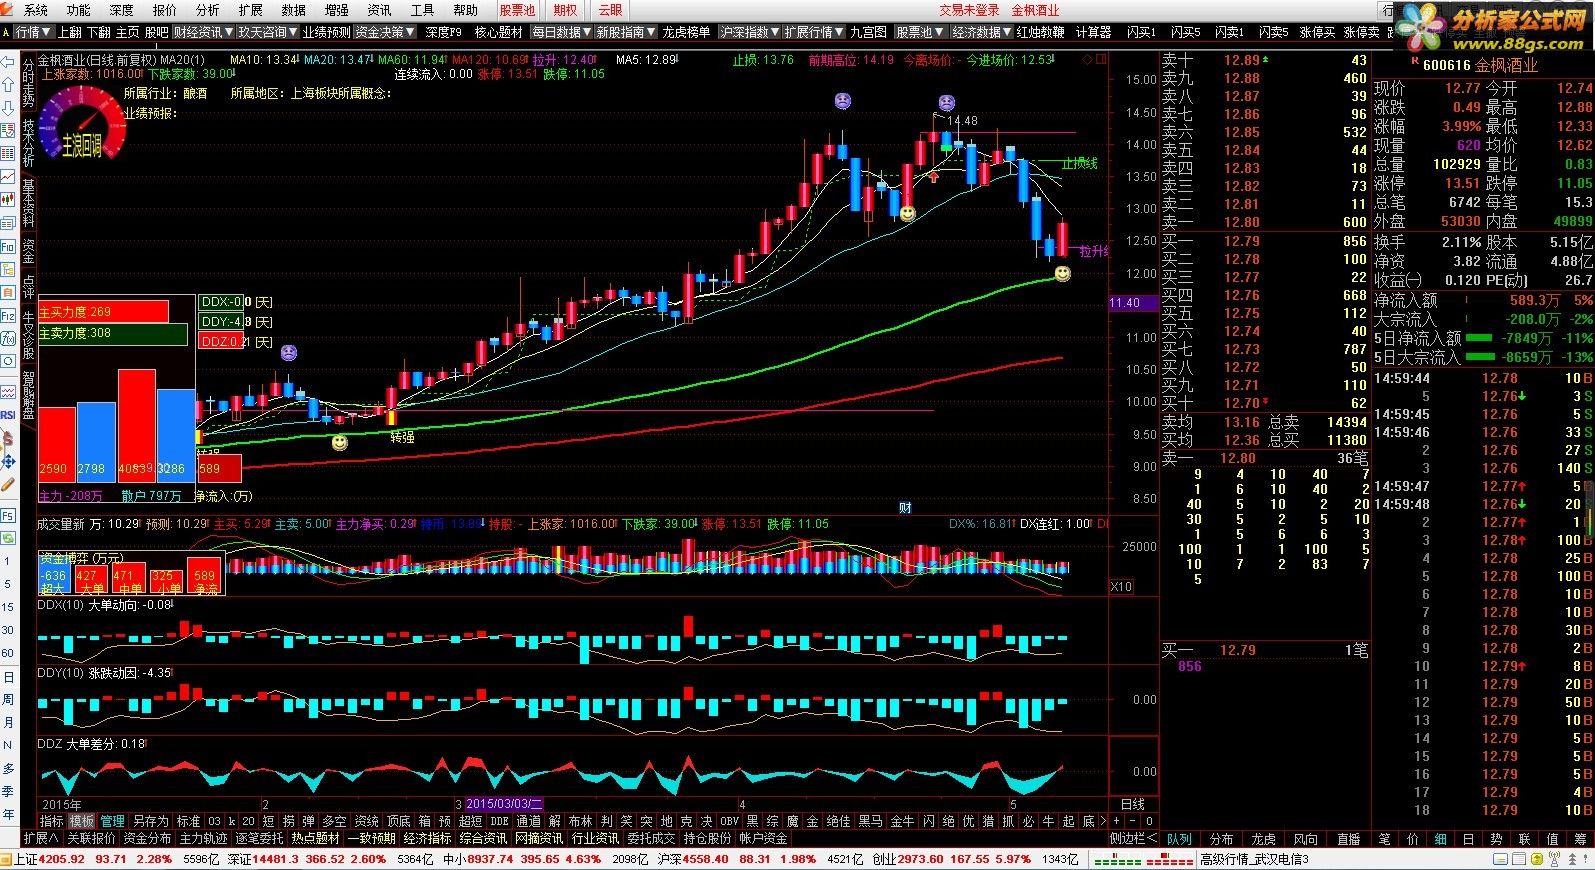Open 龙虎榜单 from the toolbar
The width and height of the screenshot is (1595, 870).
[x=686, y=32]
